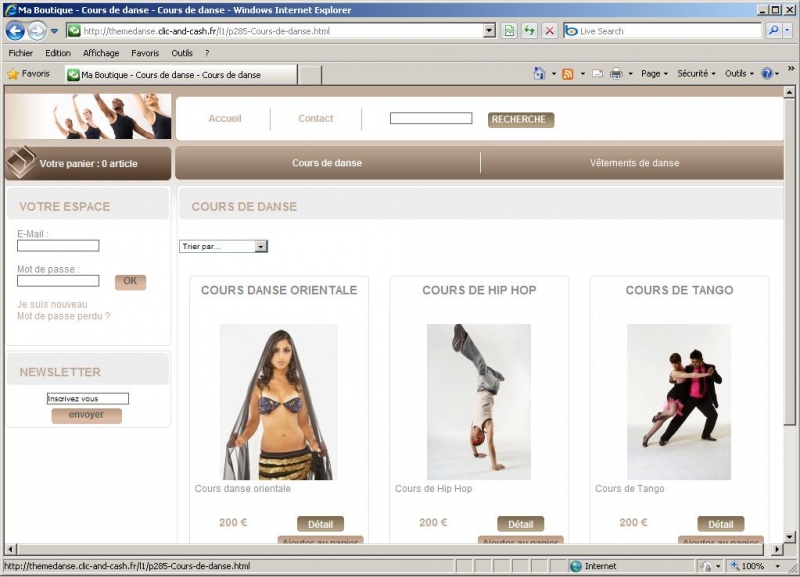The height and width of the screenshot is (577, 800).
Task: Click the Mot de passe field
Action: point(58,281)
